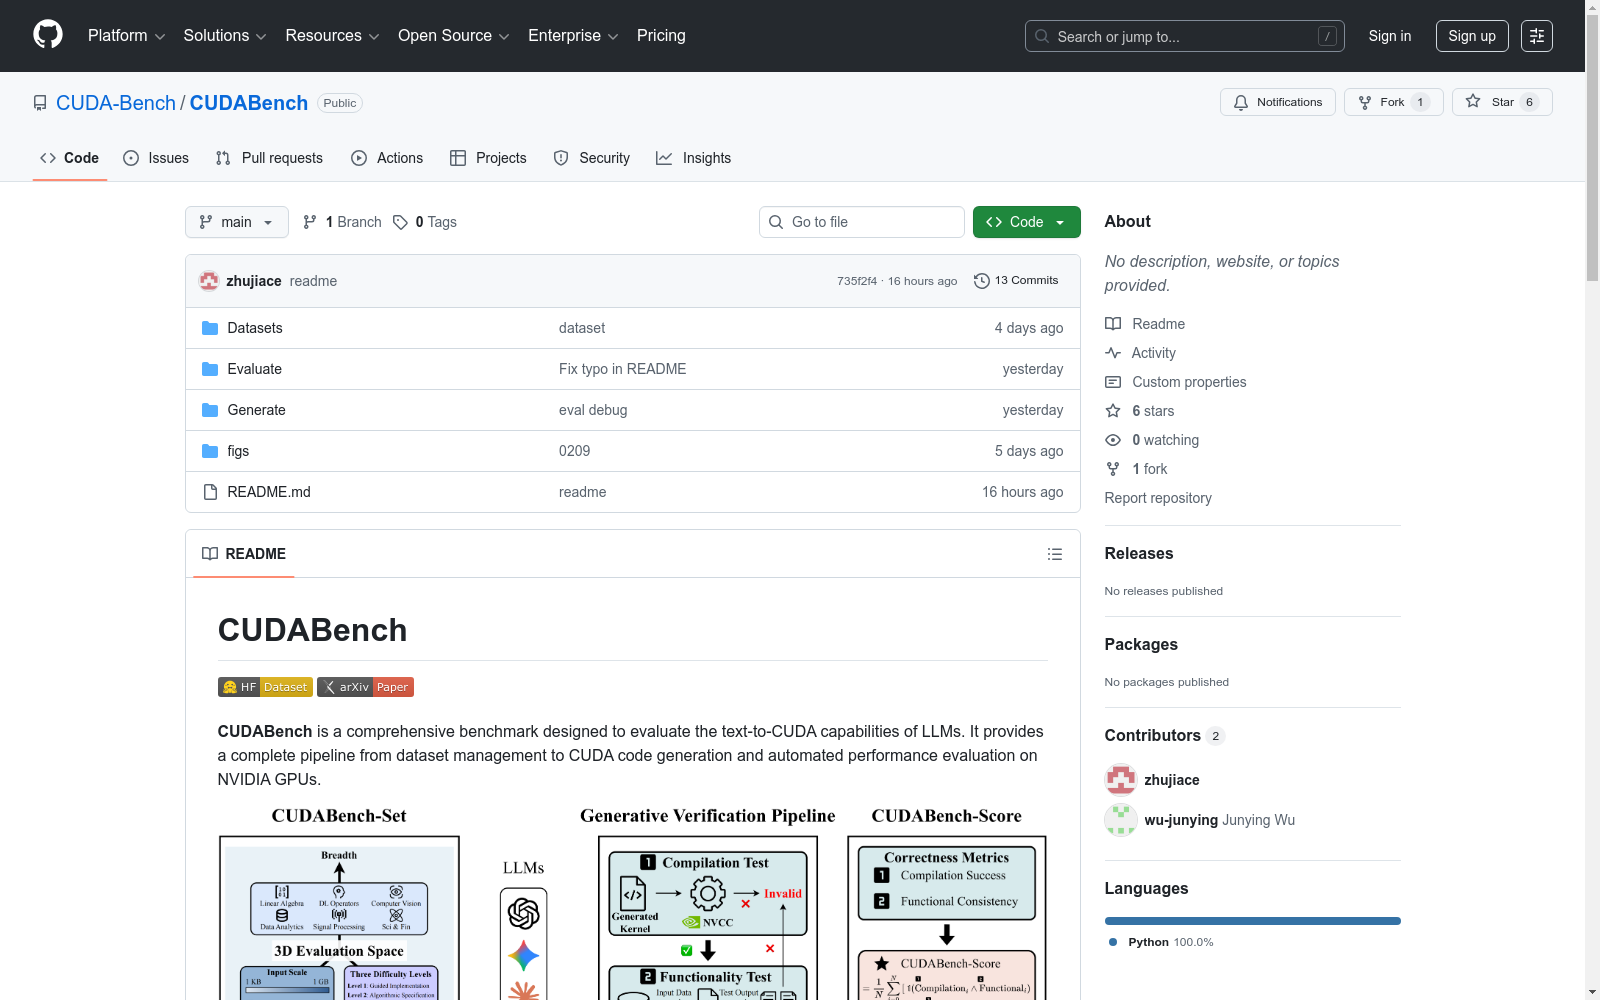Click the bell icon for Notifications
Image resolution: width=1600 pixels, height=1000 pixels.
tap(1241, 102)
